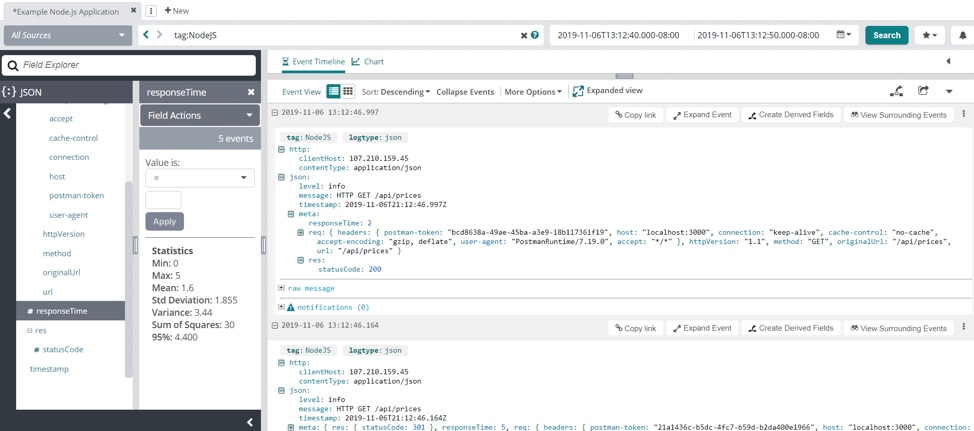The image size is (974, 431).
Task: Collapse the meta node in first event
Action: click(x=291, y=214)
